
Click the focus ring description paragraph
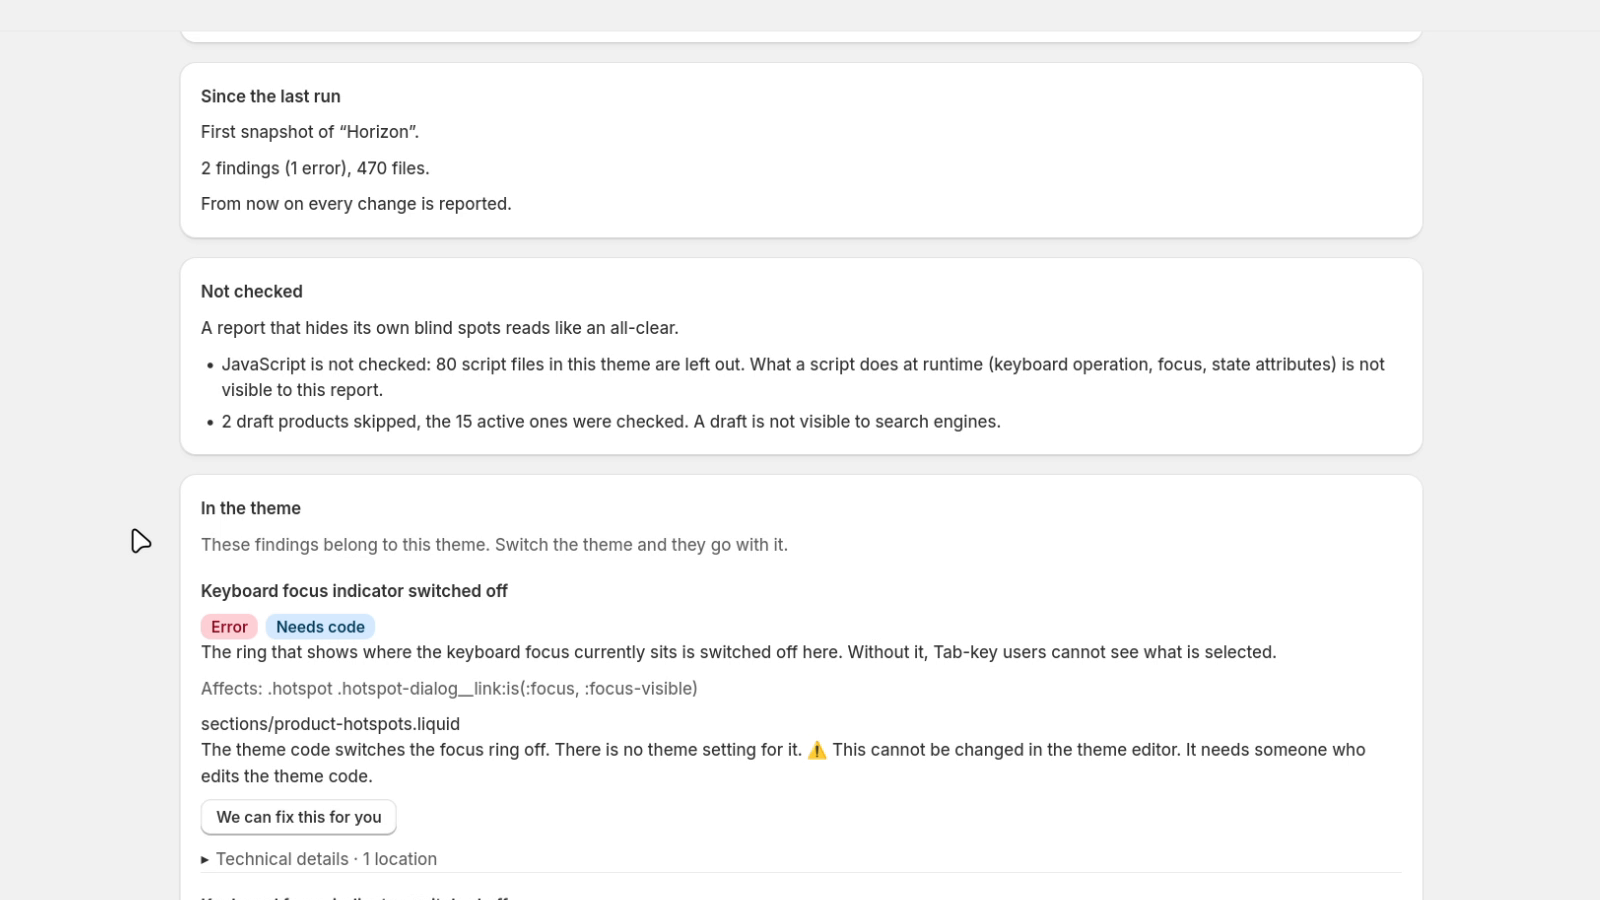[x=738, y=652]
